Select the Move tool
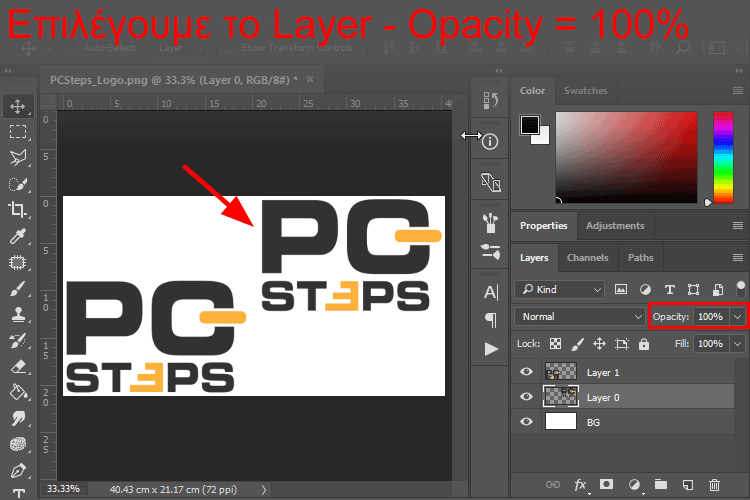 pyautogui.click(x=18, y=106)
